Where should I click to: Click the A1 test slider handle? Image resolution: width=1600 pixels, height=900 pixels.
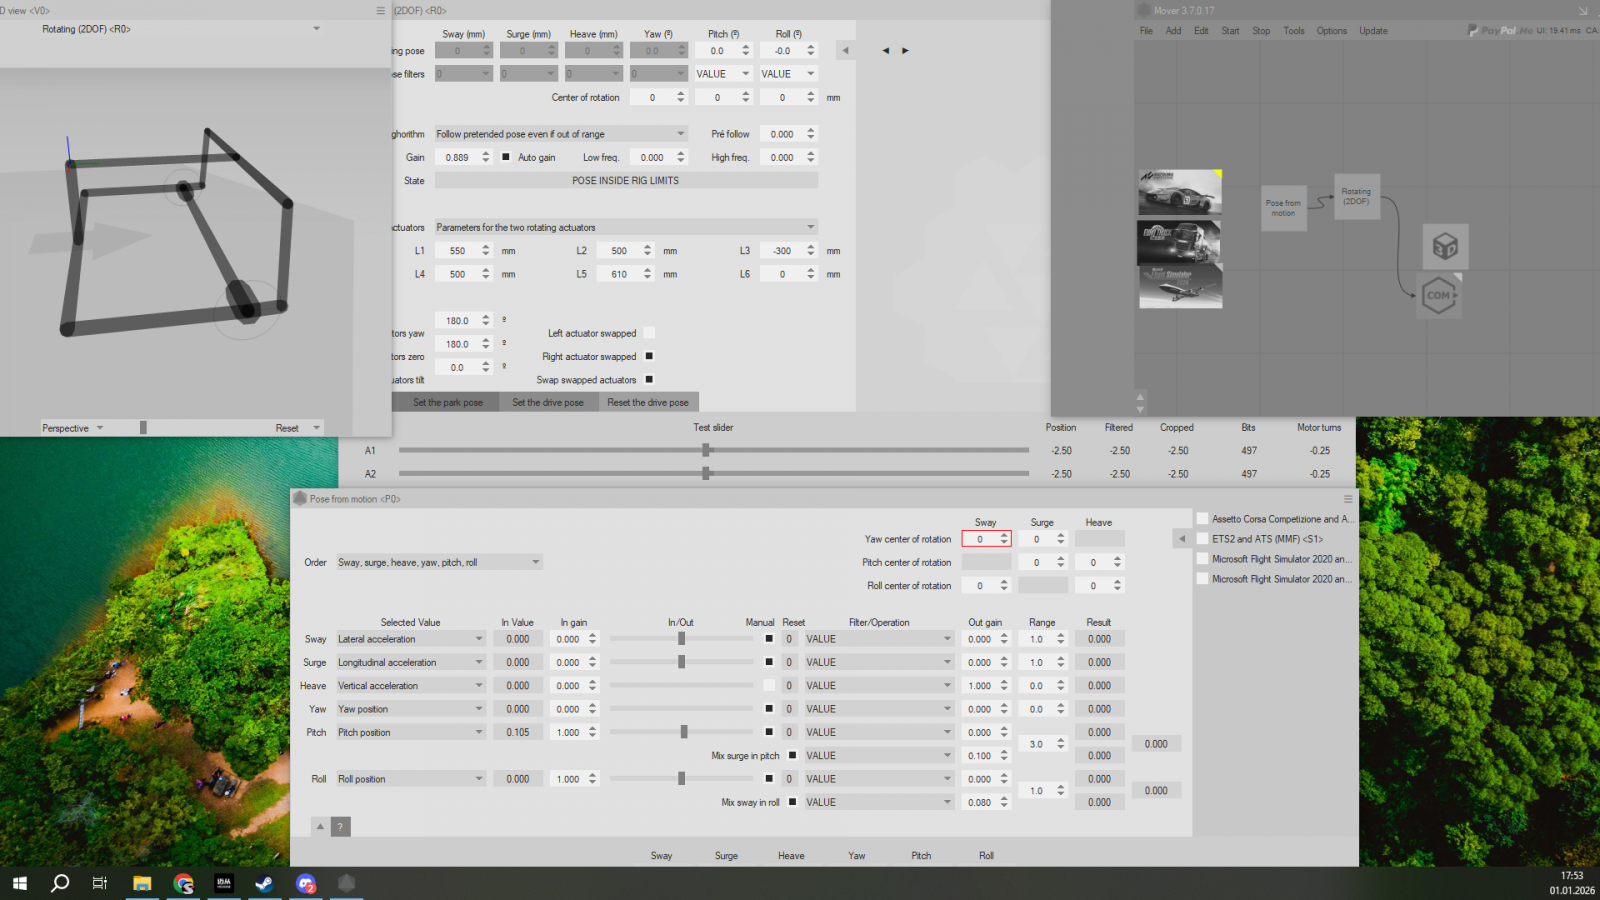[x=706, y=450]
